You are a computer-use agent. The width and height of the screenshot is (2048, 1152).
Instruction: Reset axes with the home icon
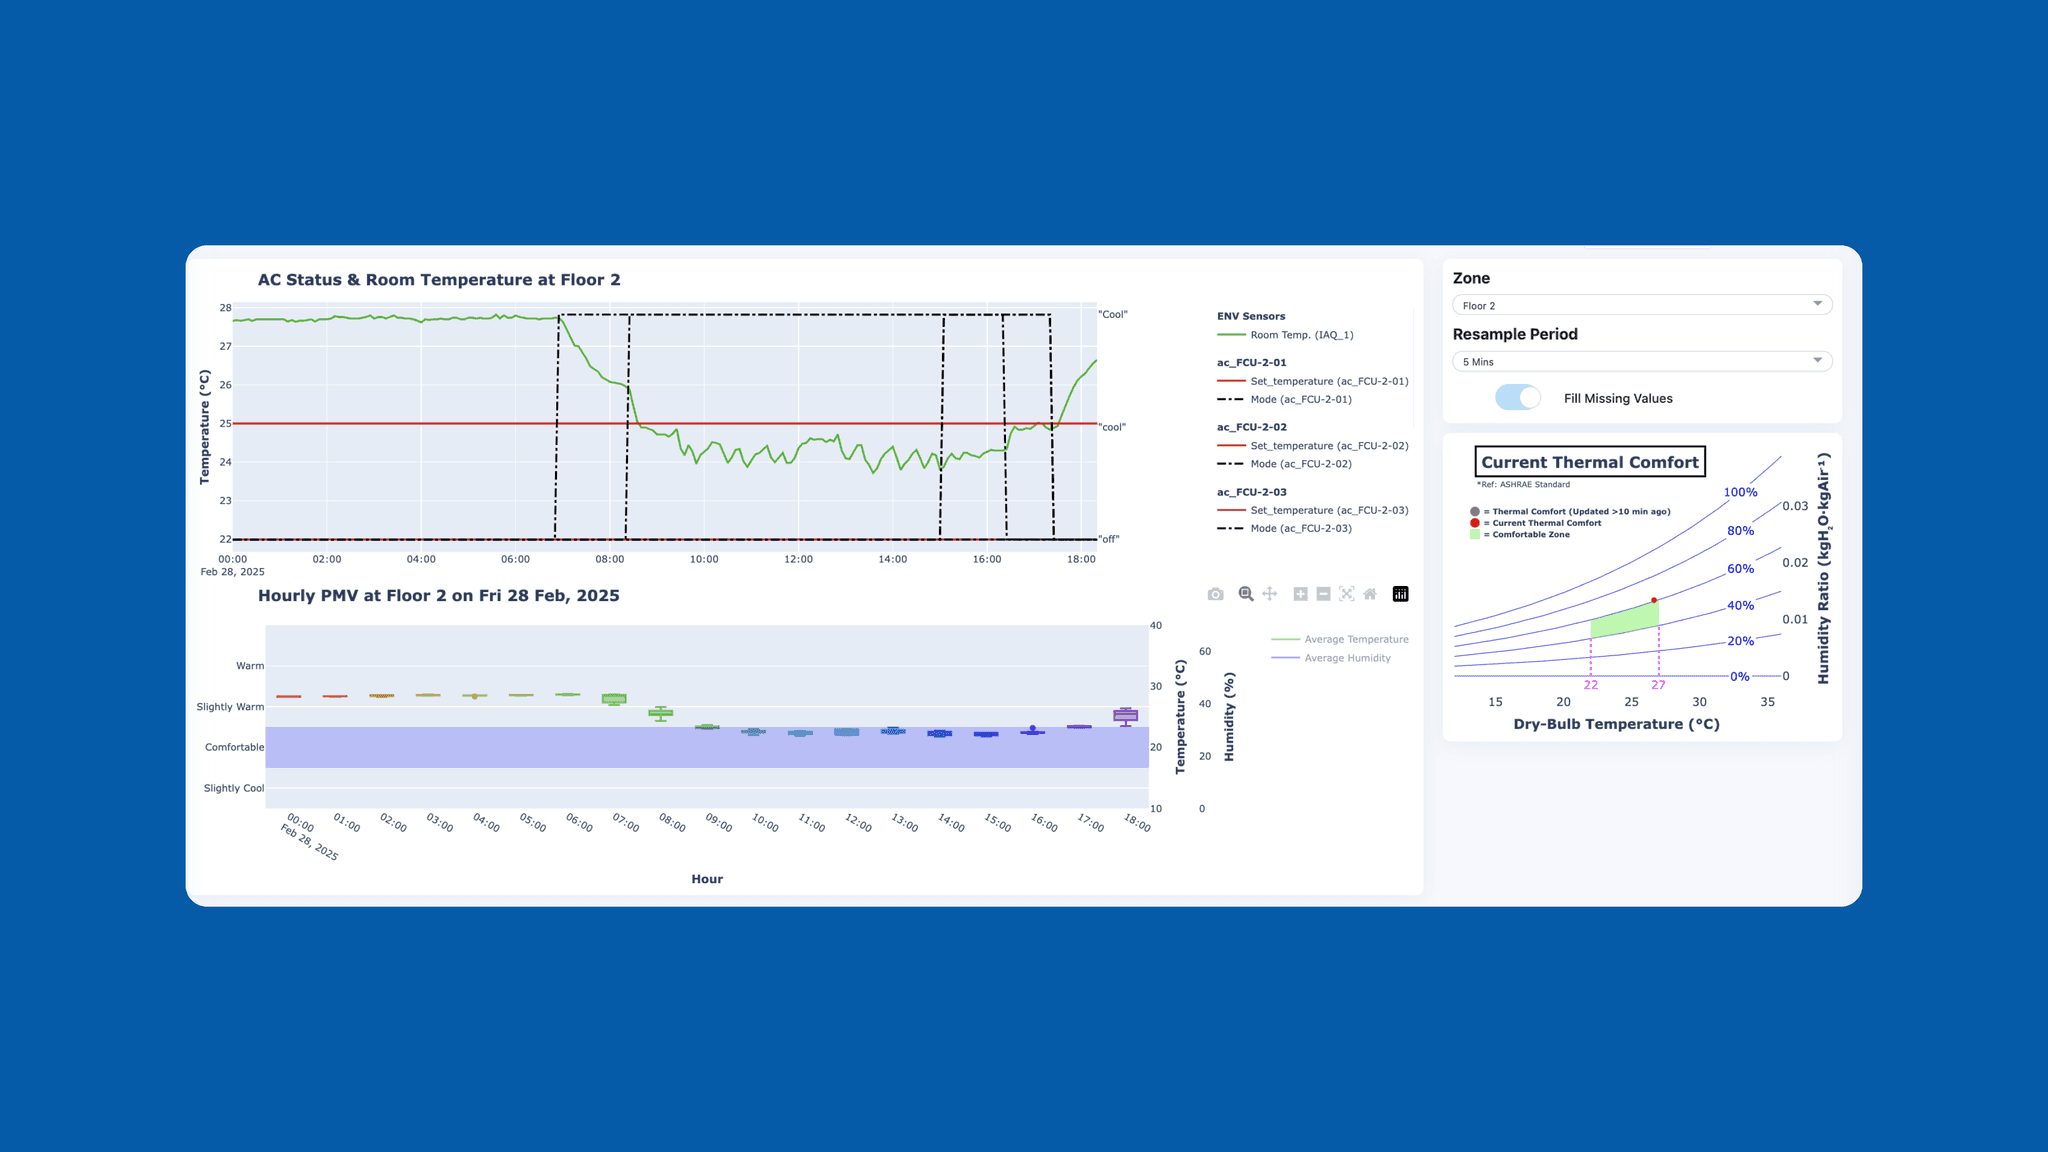pos(1370,594)
